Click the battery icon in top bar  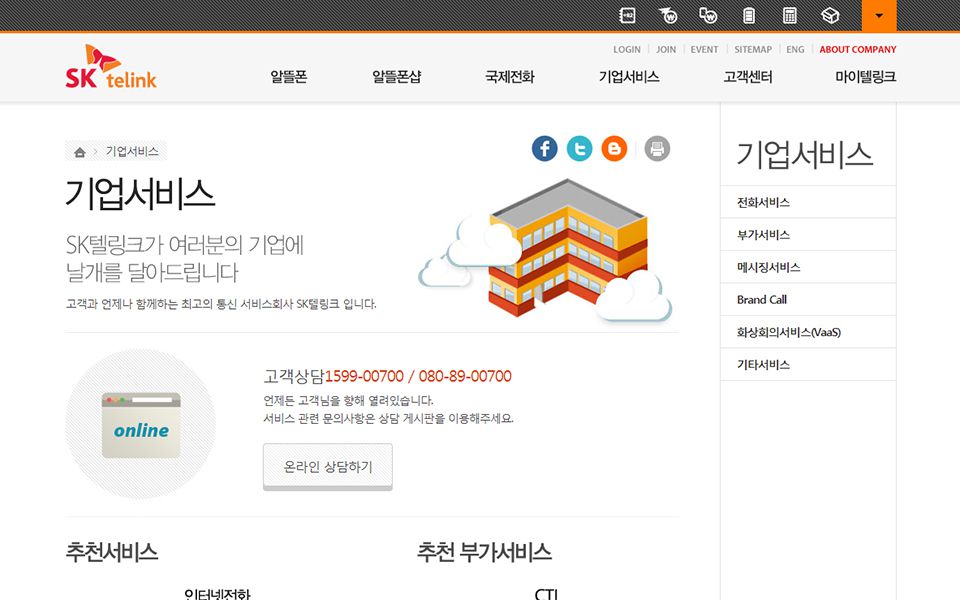tap(749, 15)
